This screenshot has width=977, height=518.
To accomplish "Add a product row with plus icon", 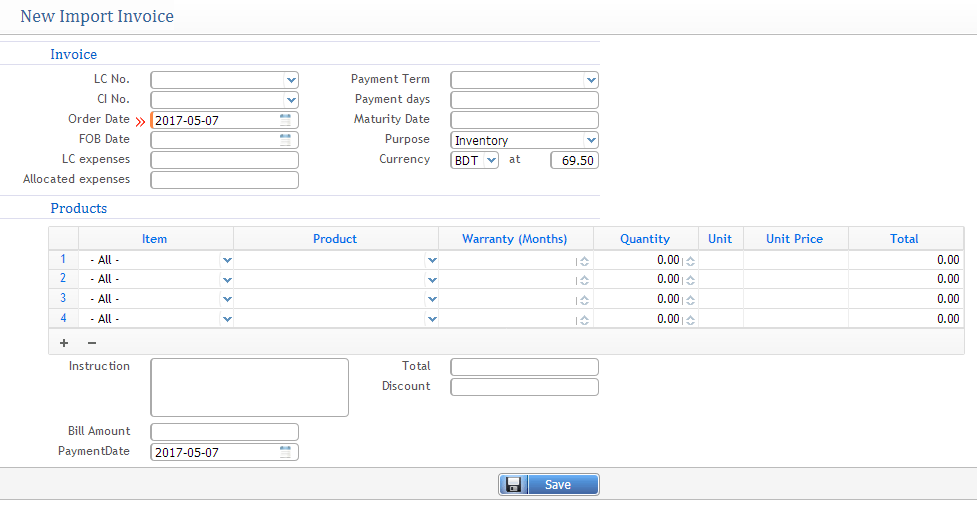I will (x=64, y=343).
